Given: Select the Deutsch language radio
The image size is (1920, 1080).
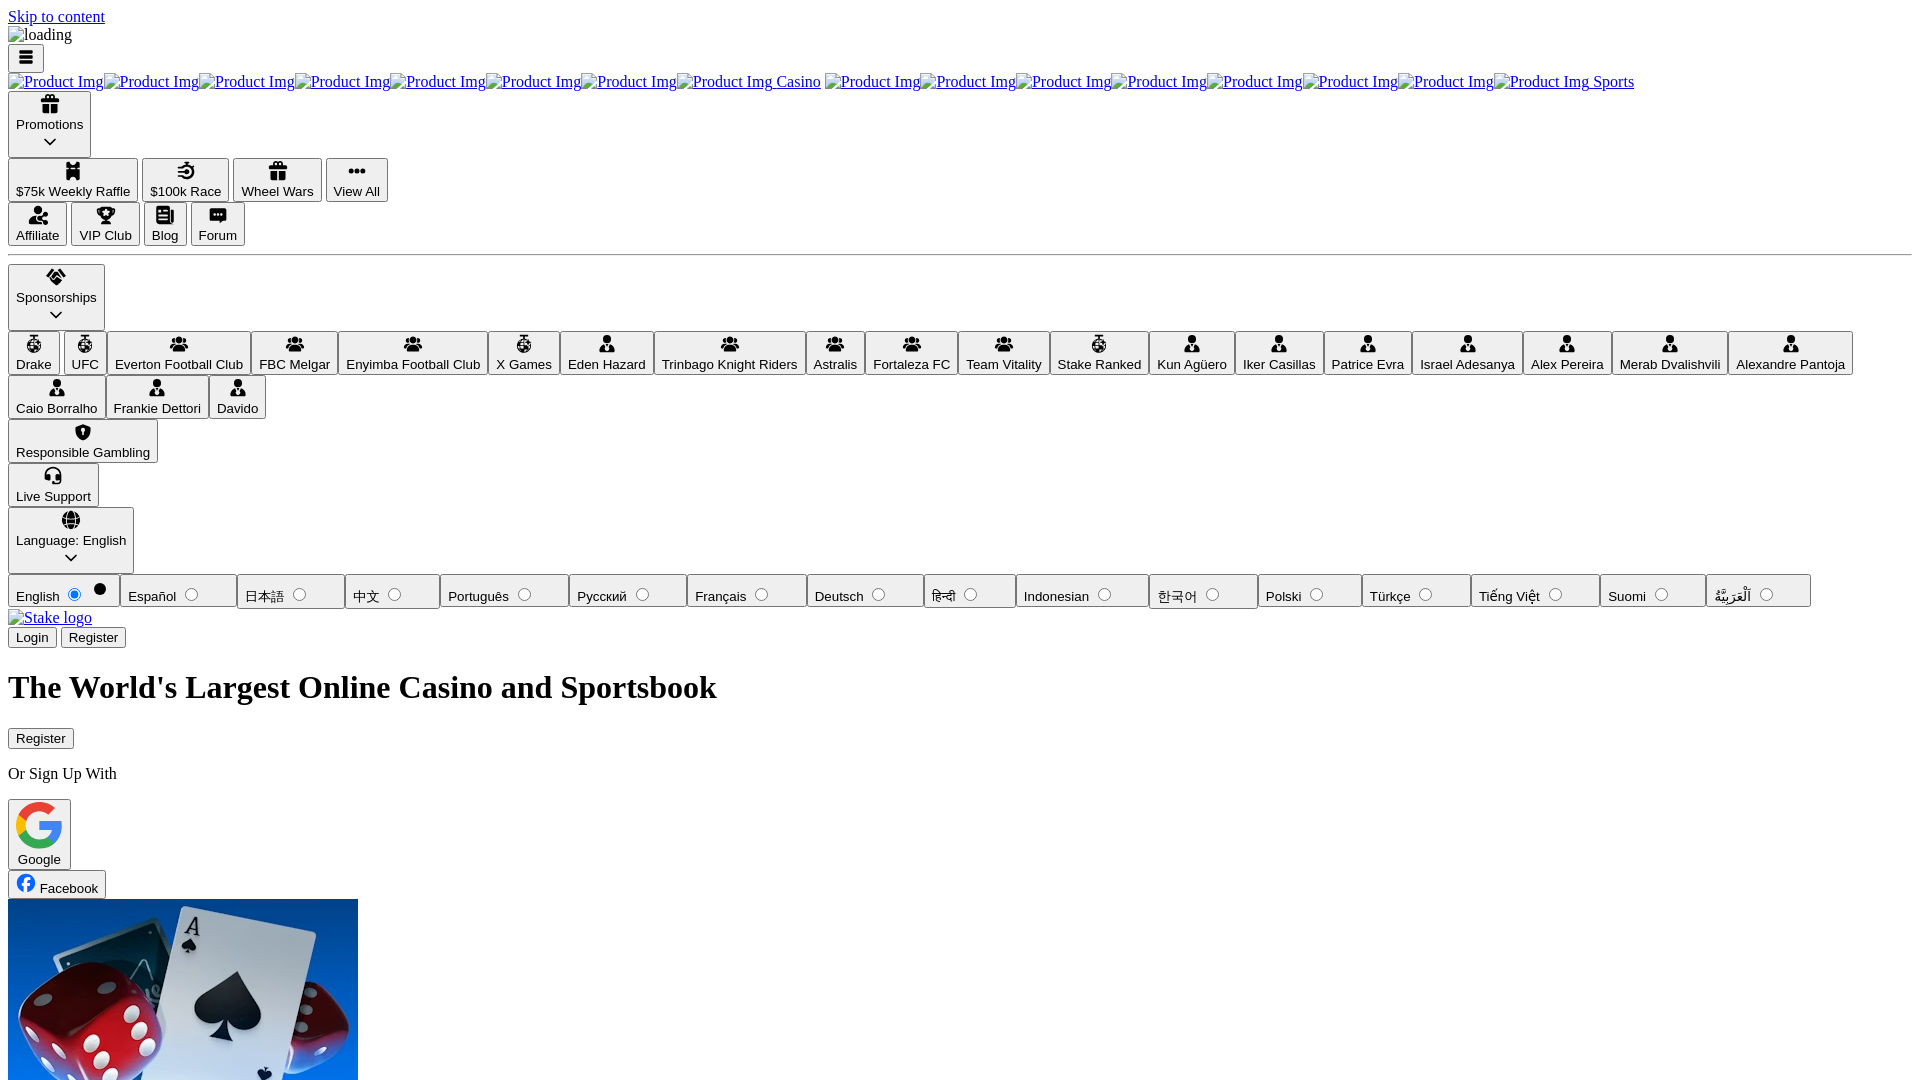Looking at the screenshot, I should click(878, 595).
